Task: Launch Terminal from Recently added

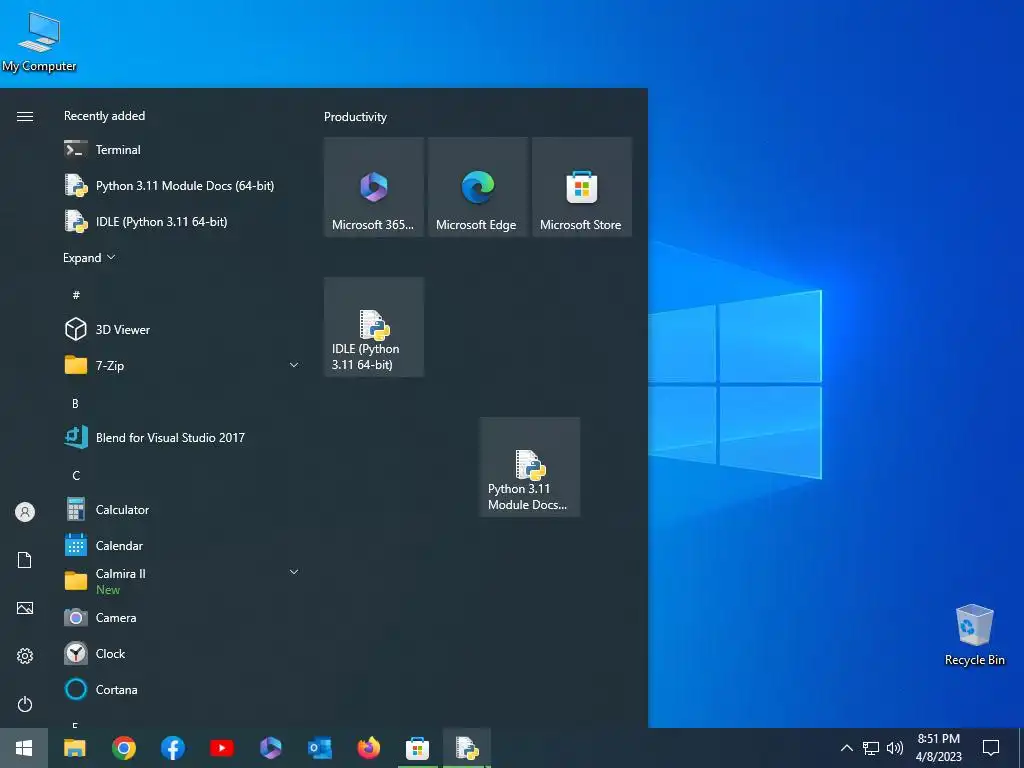Action: pos(183,150)
